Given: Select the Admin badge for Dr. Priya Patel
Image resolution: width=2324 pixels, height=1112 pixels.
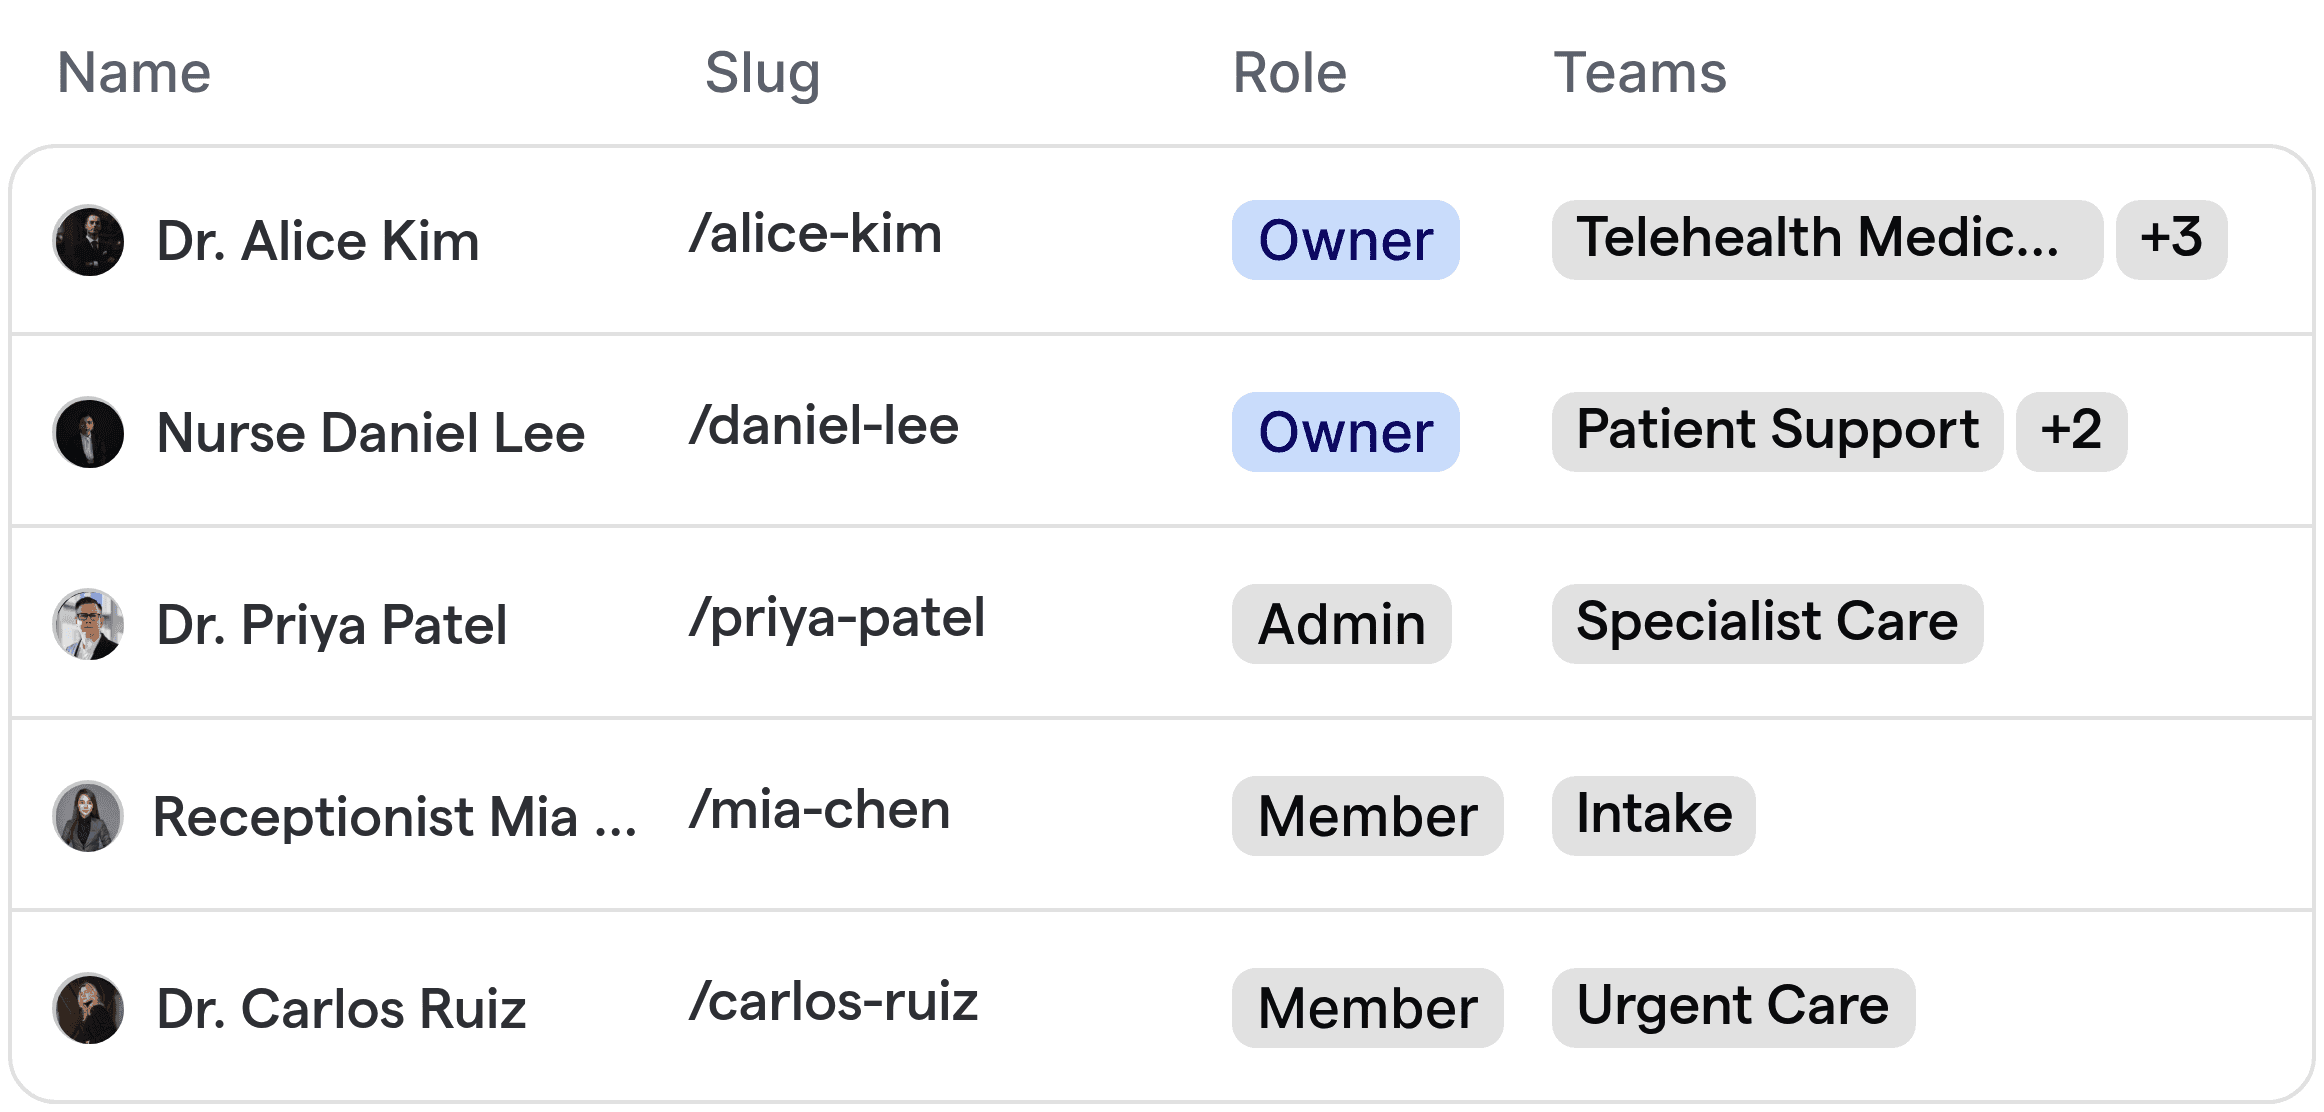Looking at the screenshot, I should (x=1340, y=624).
